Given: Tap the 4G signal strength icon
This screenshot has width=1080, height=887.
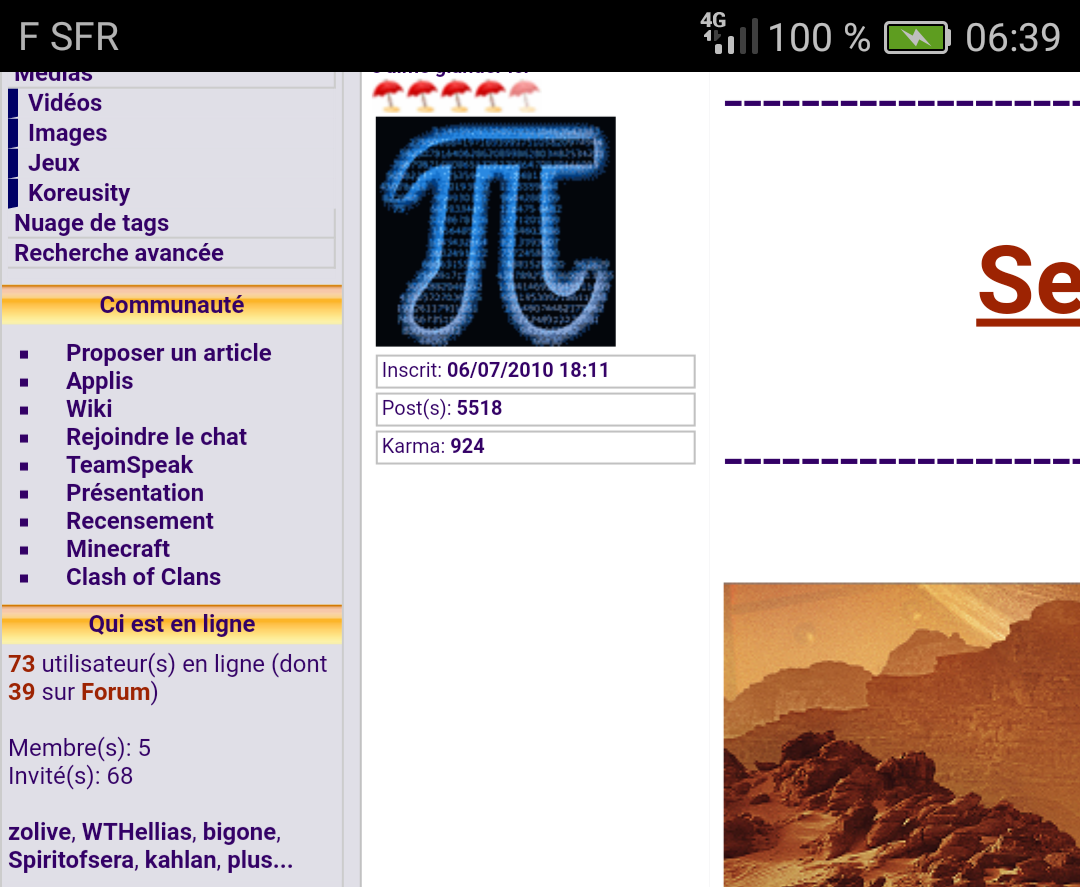Looking at the screenshot, I should click(x=730, y=35).
